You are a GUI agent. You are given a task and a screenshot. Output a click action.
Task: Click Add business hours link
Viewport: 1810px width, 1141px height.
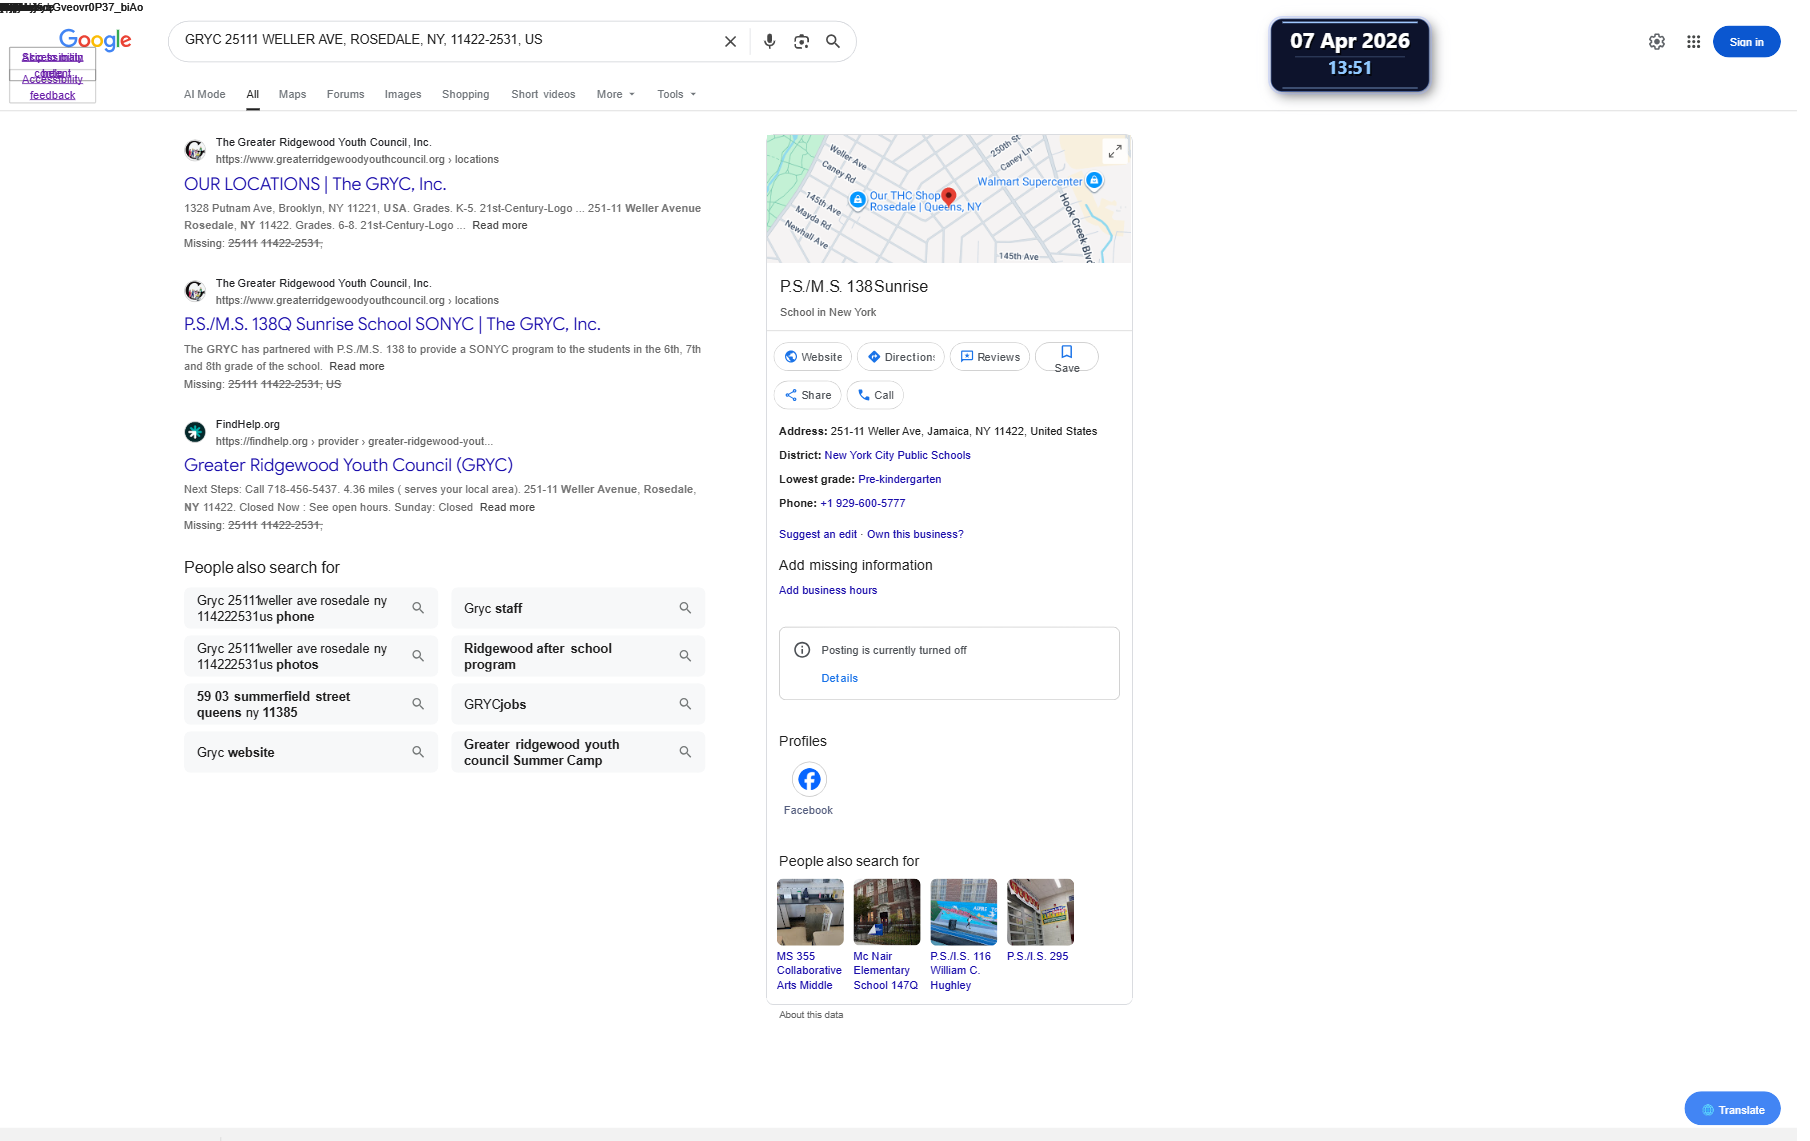(x=828, y=591)
